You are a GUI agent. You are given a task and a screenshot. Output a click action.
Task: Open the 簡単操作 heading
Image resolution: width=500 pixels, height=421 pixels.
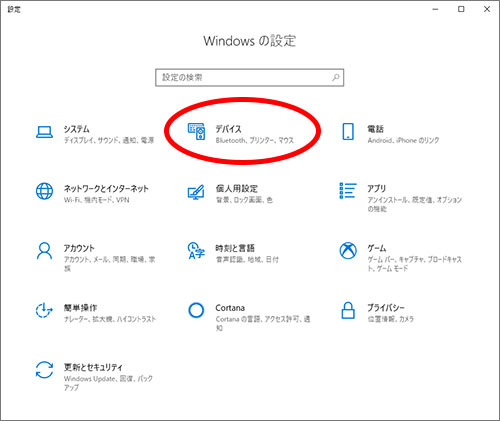(x=80, y=308)
